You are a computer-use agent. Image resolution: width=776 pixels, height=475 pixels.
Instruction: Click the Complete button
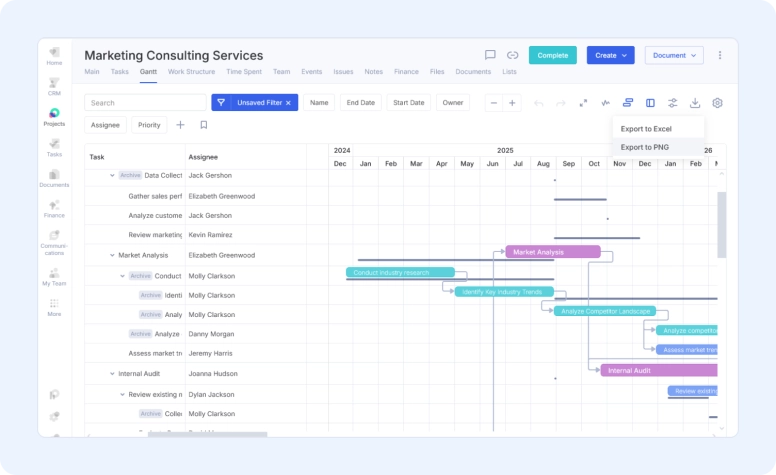553,55
